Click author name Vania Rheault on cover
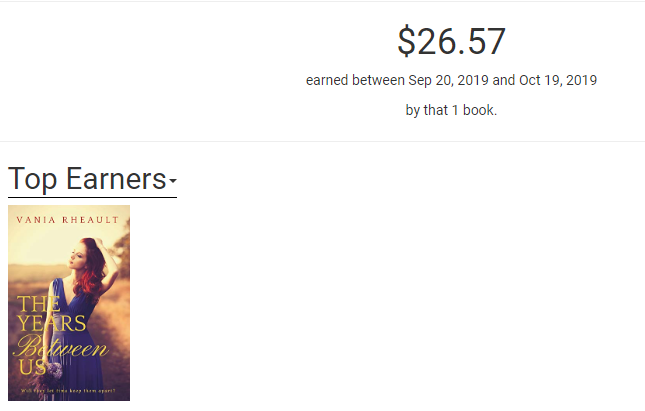 (x=68, y=219)
